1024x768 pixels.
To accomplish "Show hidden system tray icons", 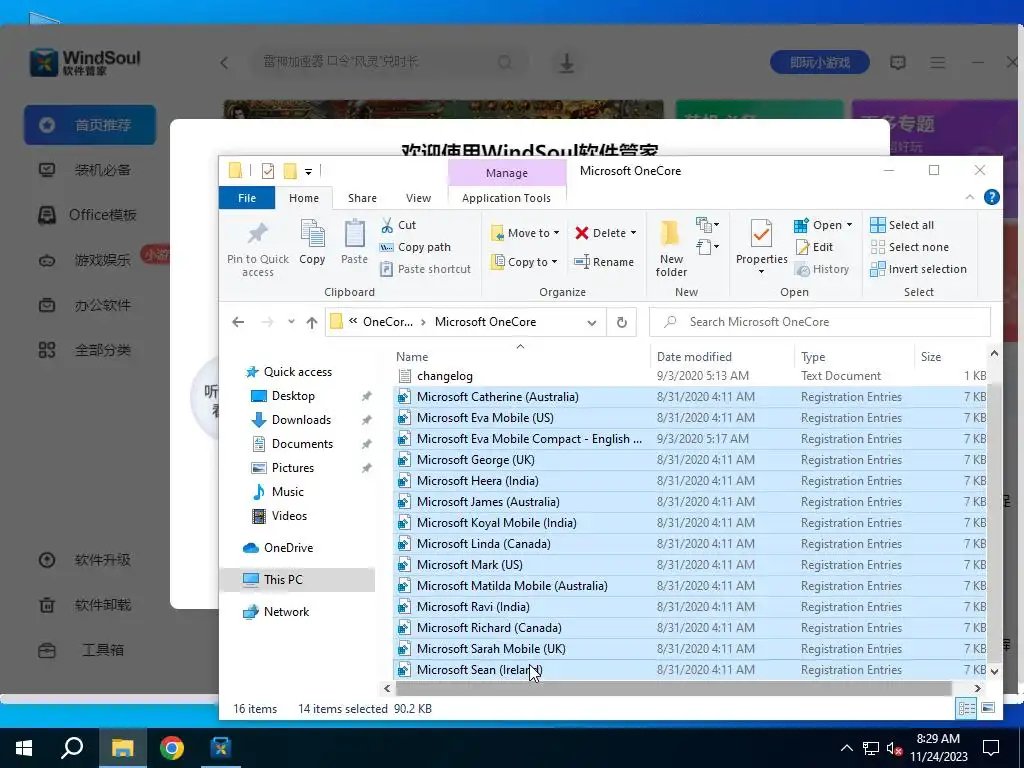I will pos(846,748).
